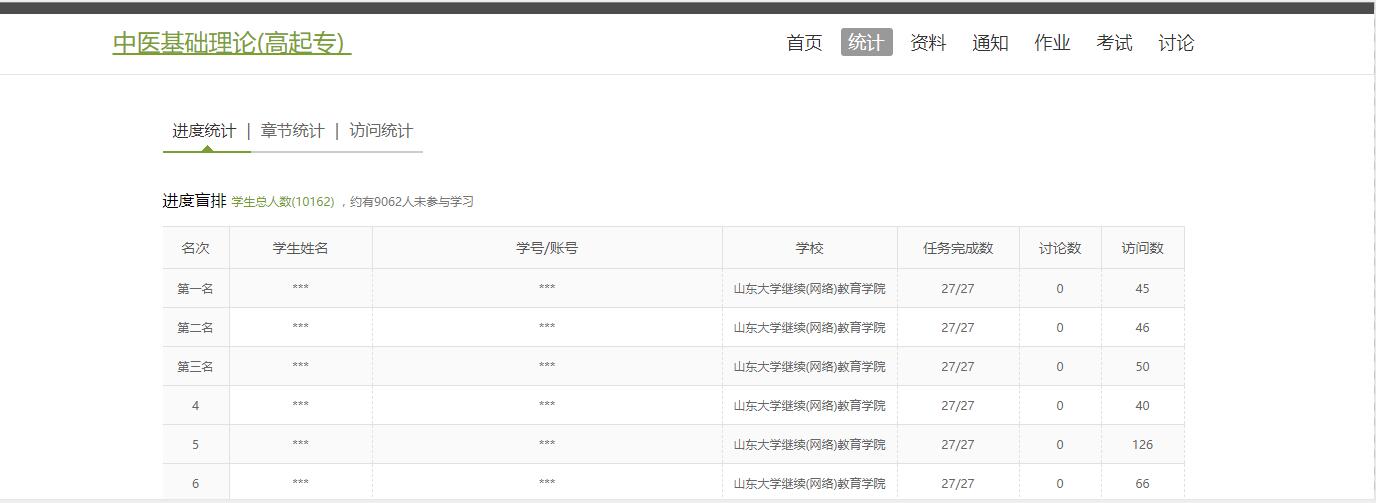1376x503 pixels.
Task: Navigate to the 作业 section
Action: (1052, 43)
